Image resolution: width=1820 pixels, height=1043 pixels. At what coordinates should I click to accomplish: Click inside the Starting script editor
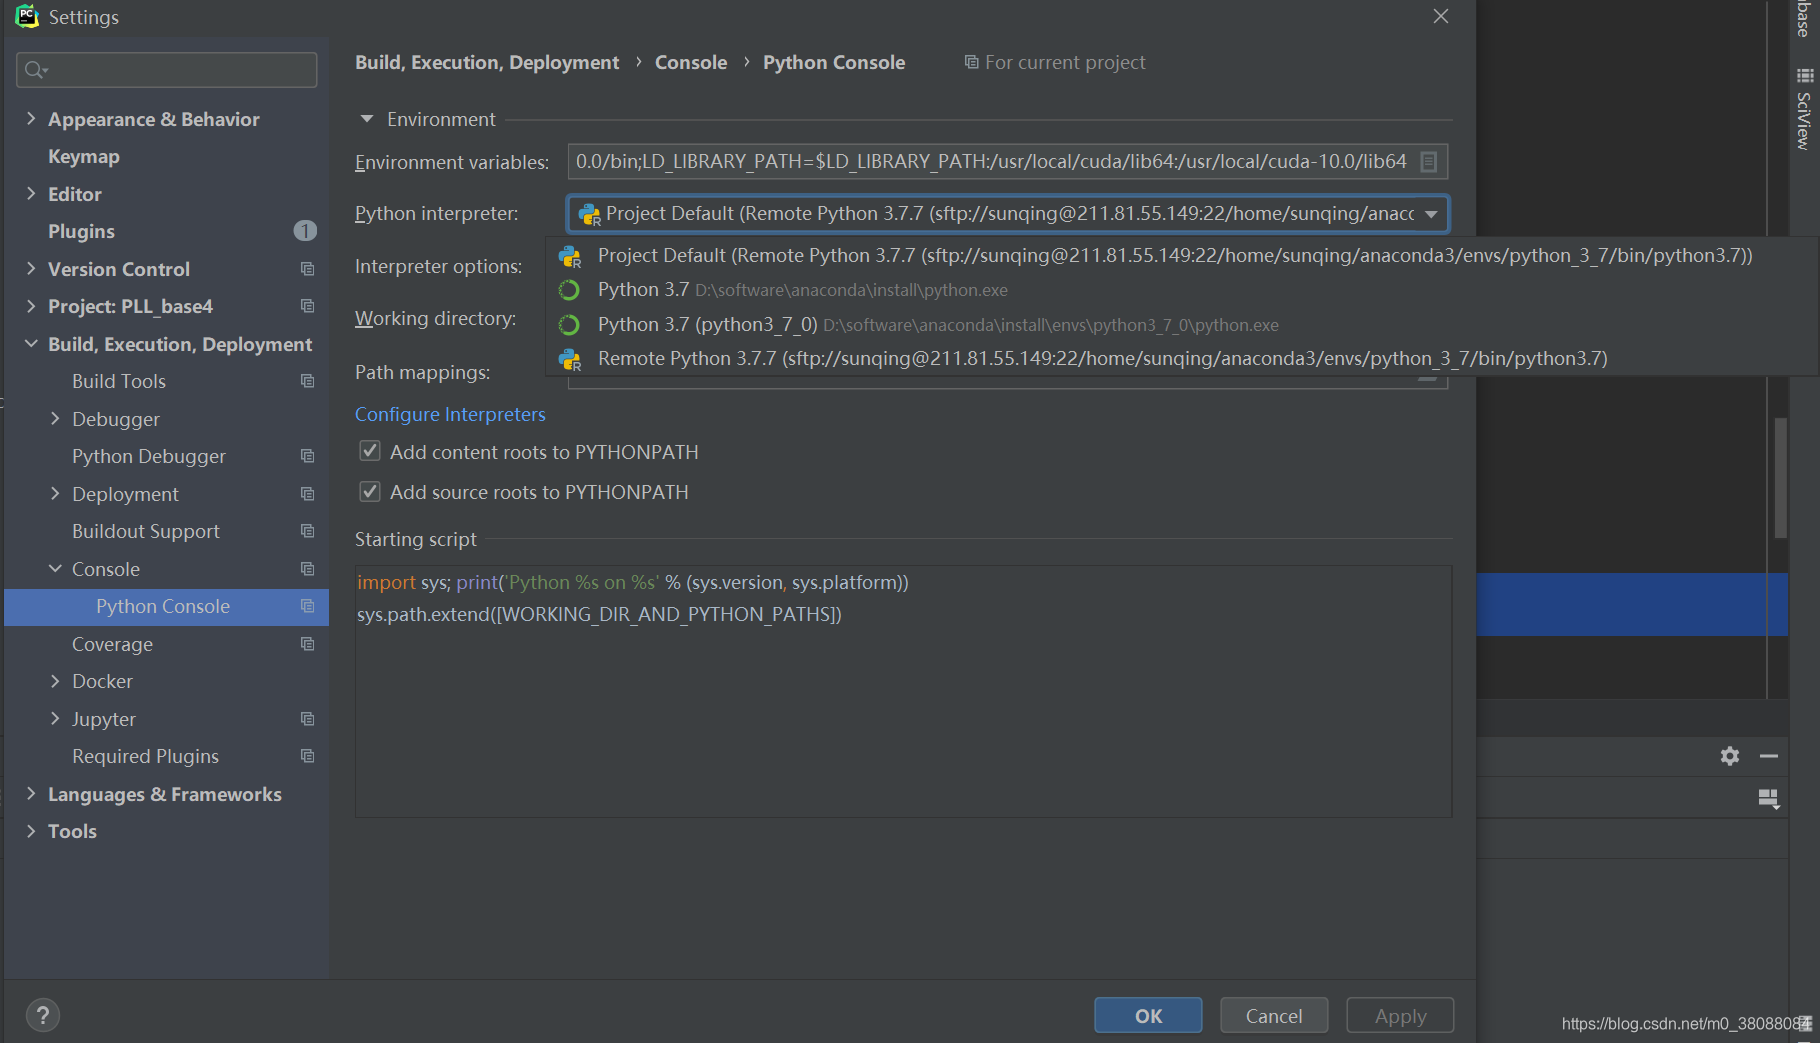coord(903,691)
